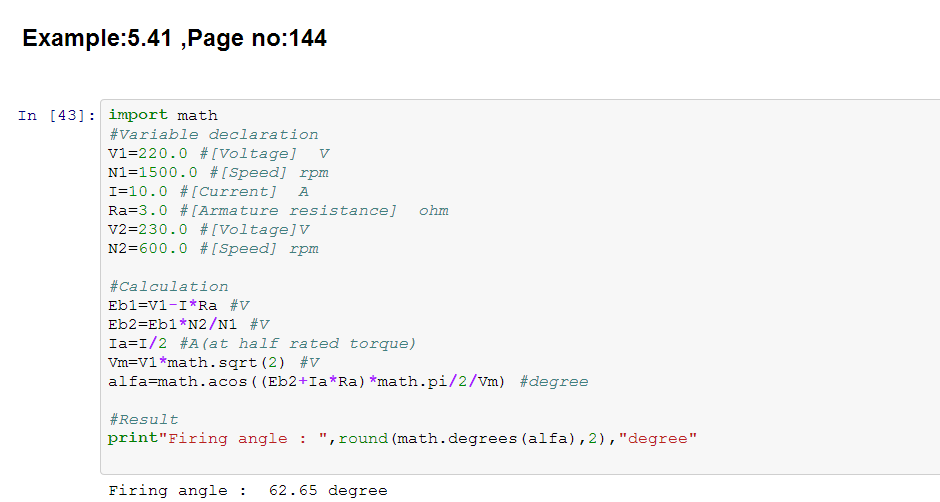This screenshot has width=940, height=502.
Task: Click the Eb2=Eb1*N2/N1 line
Action: tap(188, 324)
